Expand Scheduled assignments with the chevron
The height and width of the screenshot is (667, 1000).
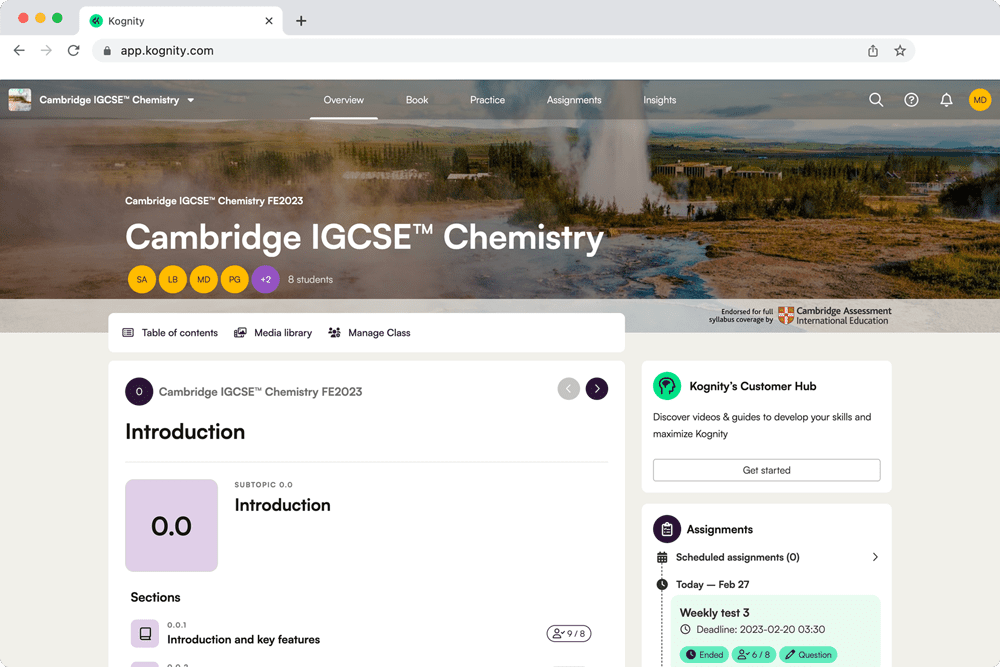875,557
